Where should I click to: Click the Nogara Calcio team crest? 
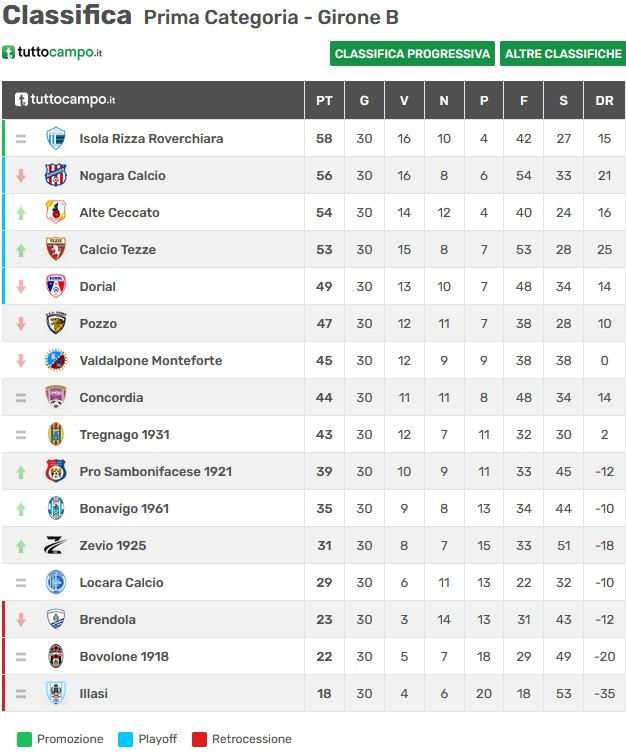[56, 176]
